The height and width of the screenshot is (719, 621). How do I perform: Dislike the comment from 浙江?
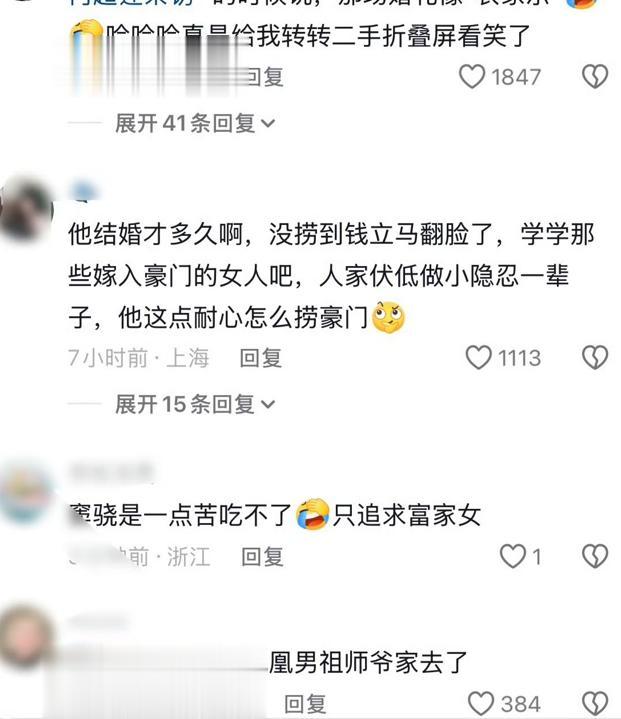(x=595, y=557)
